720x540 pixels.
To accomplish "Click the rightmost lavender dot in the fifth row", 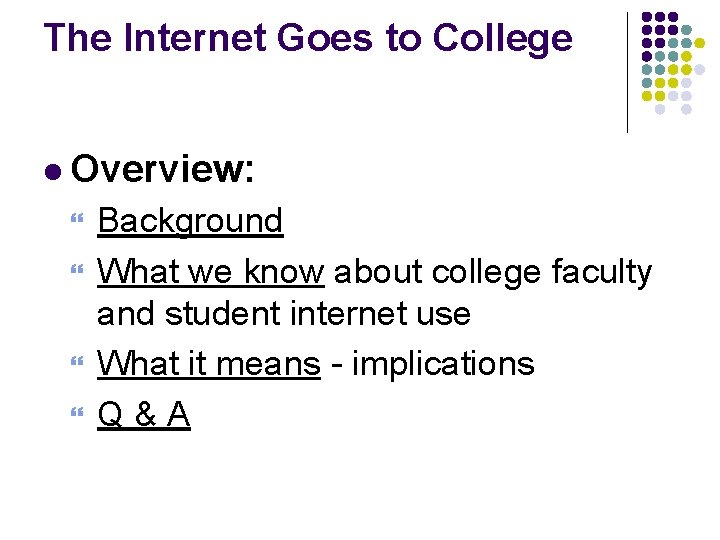I will [699, 69].
